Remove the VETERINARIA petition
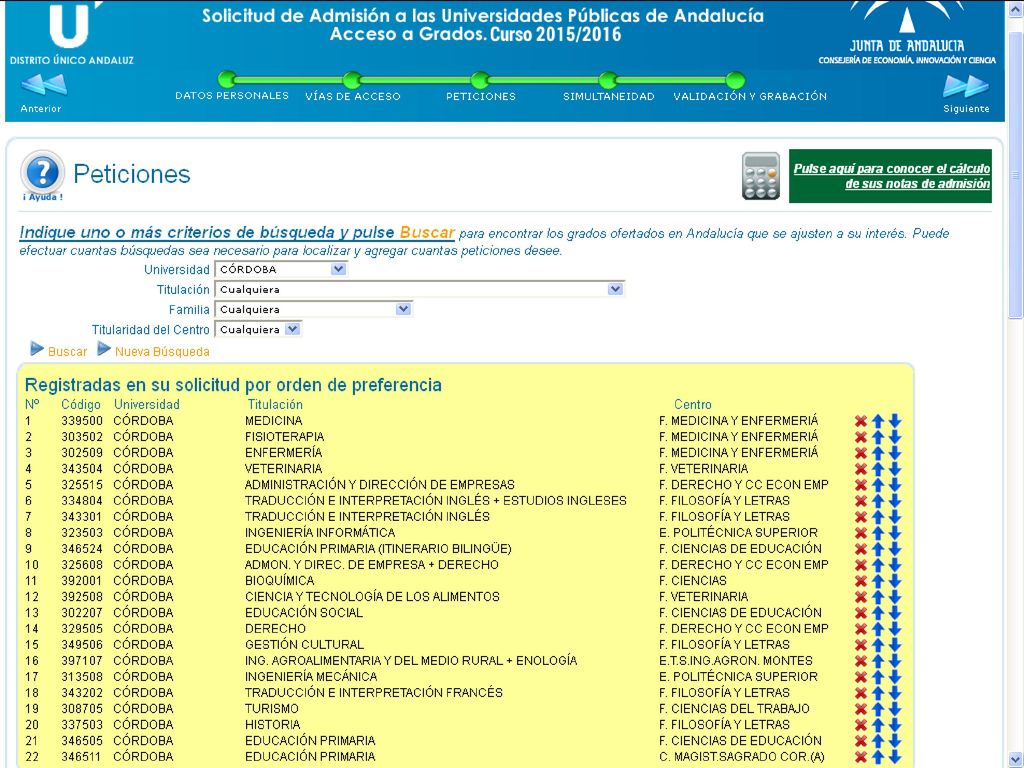 861,469
